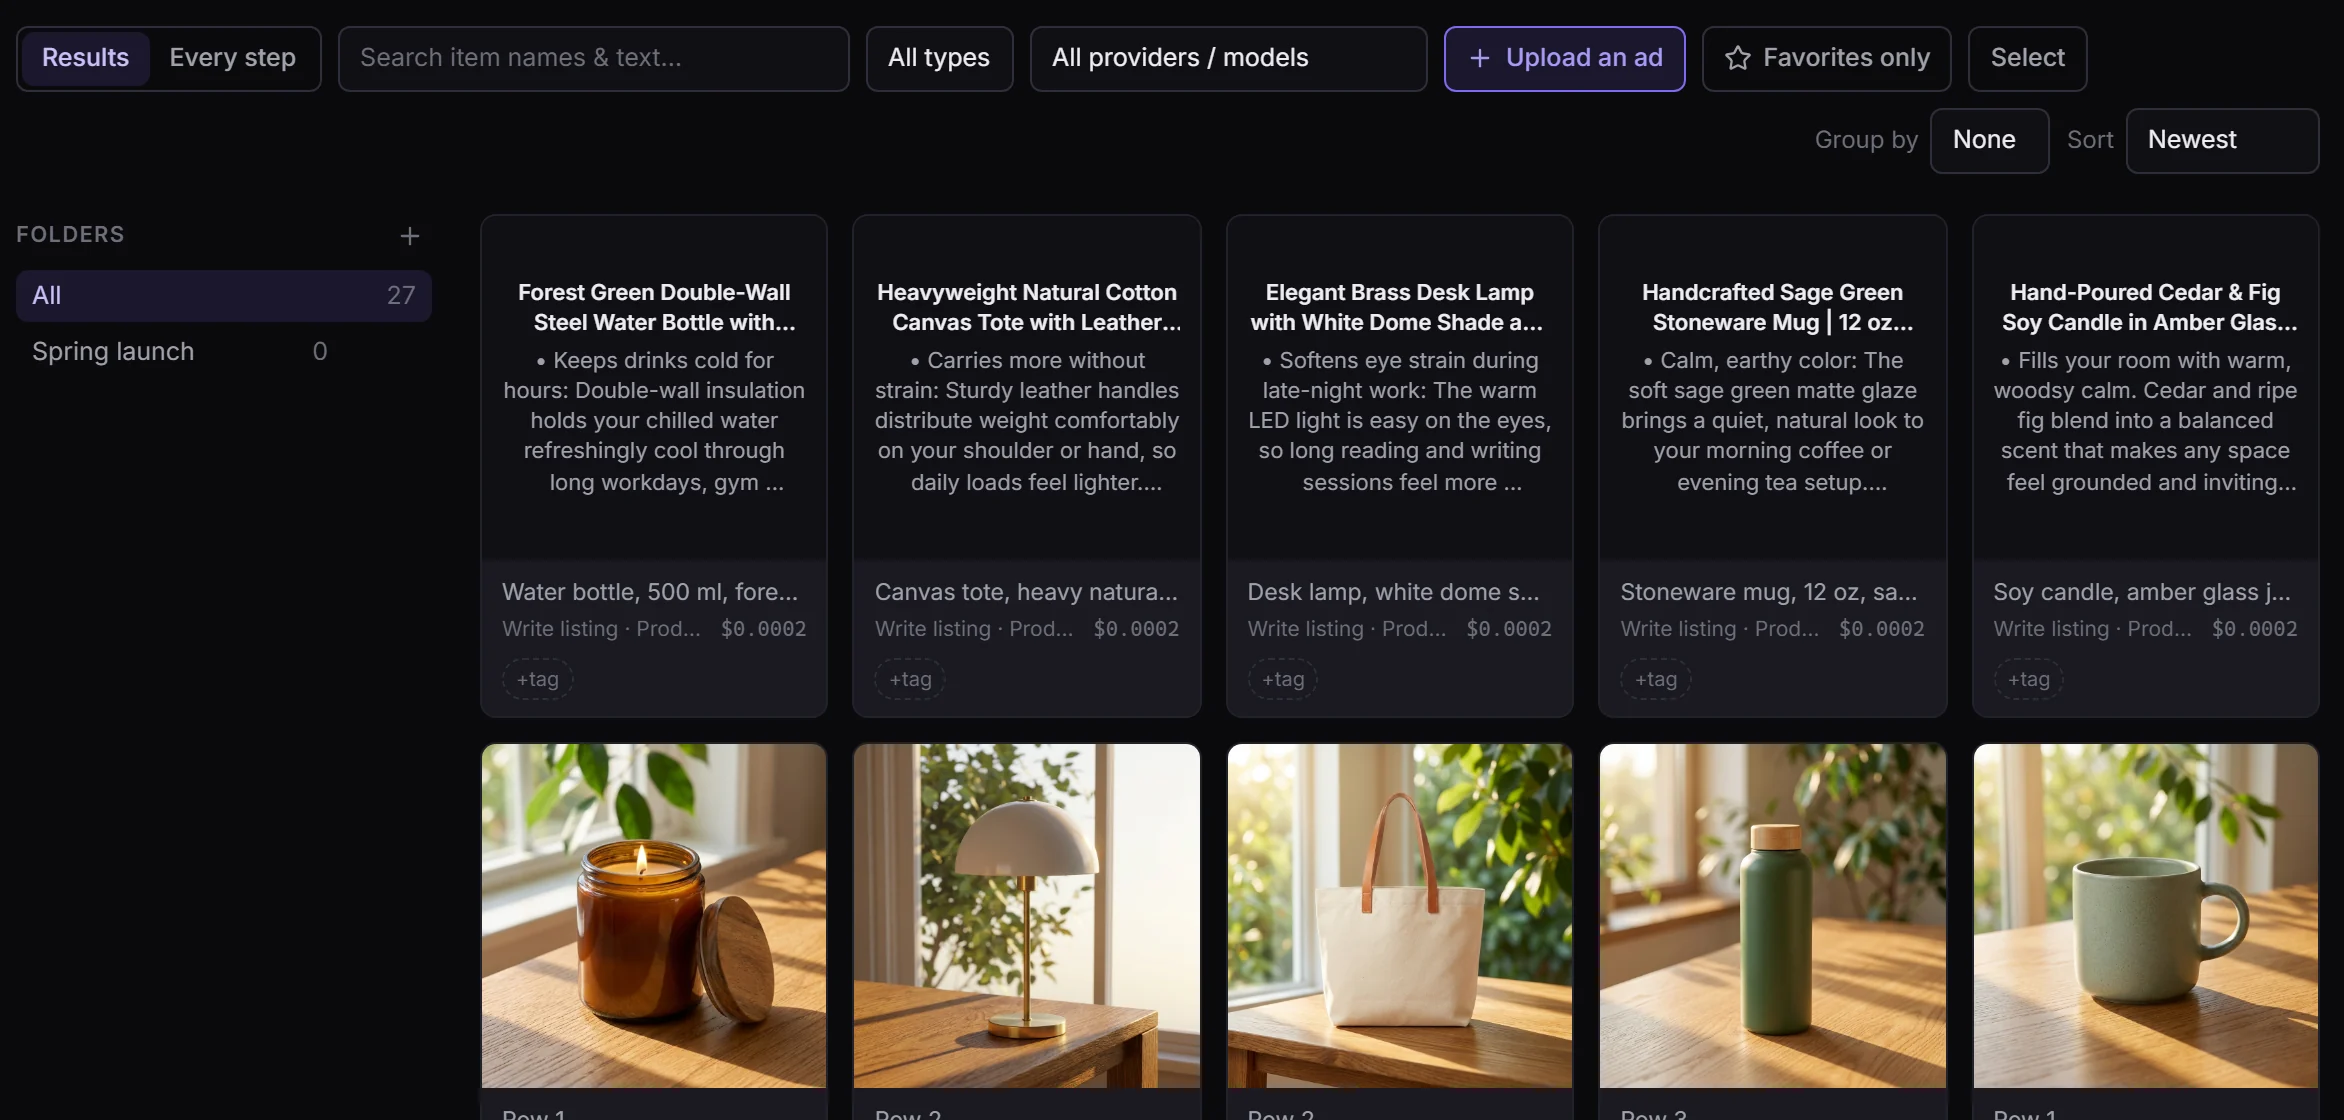Open the green water bottle image

pos(1772,915)
